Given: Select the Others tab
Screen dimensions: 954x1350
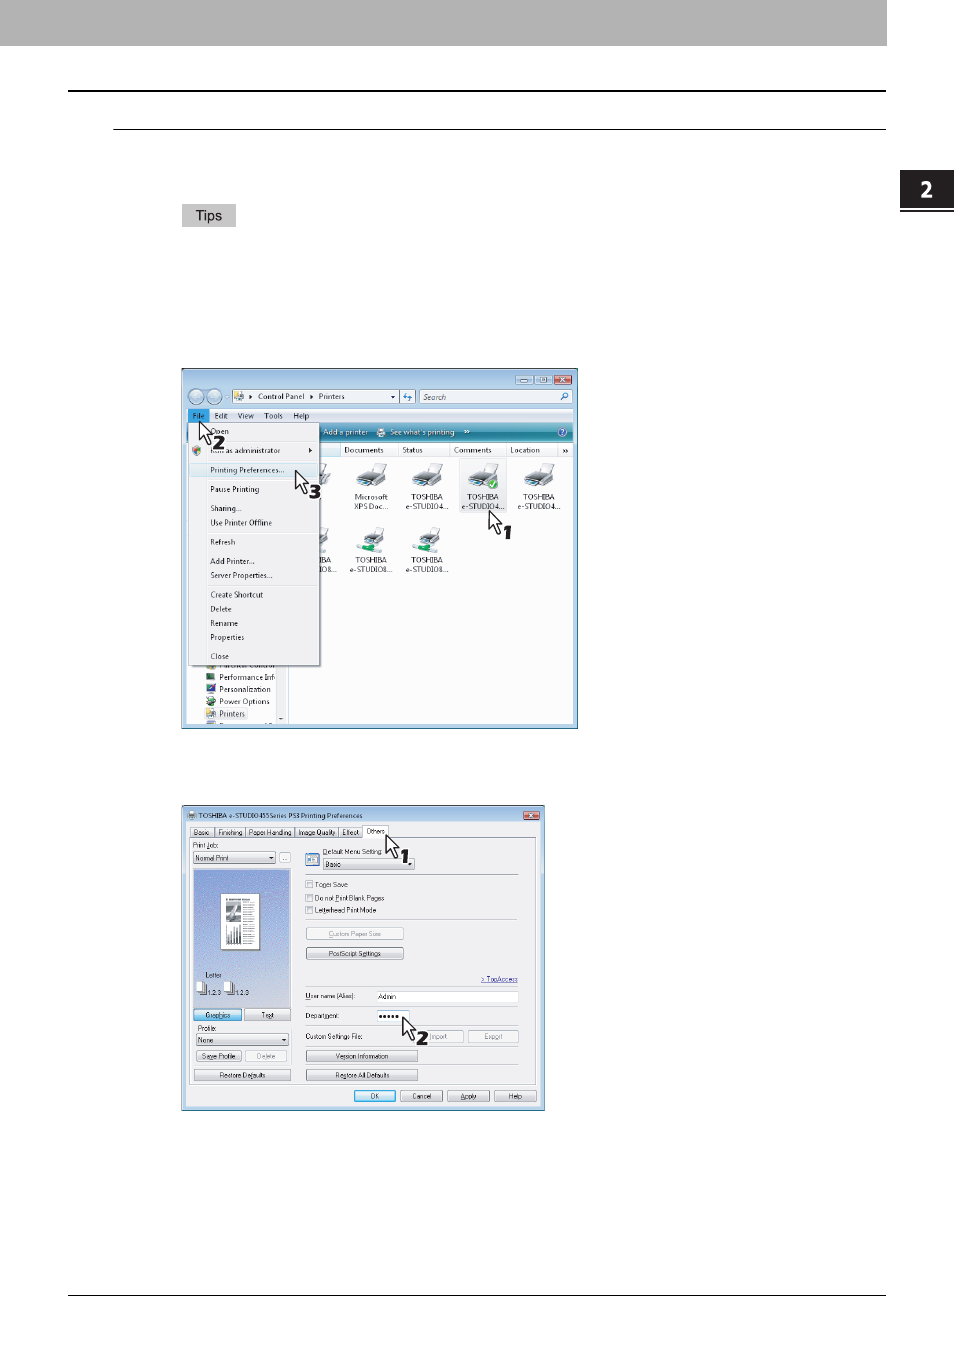Looking at the screenshot, I should 375,831.
